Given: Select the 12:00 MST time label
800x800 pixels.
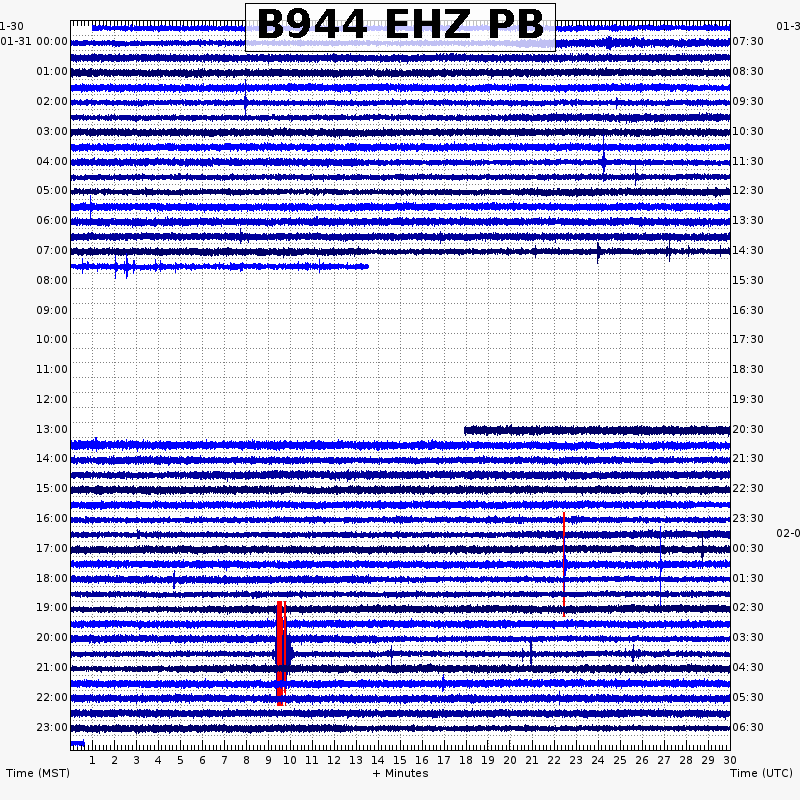Looking at the screenshot, I should (52, 399).
